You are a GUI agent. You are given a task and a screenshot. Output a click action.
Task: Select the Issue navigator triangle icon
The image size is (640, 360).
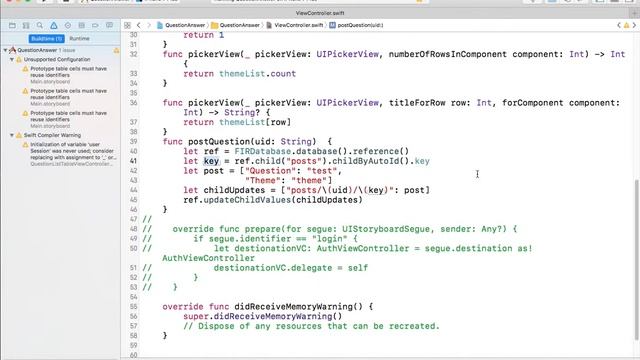tap(53, 25)
